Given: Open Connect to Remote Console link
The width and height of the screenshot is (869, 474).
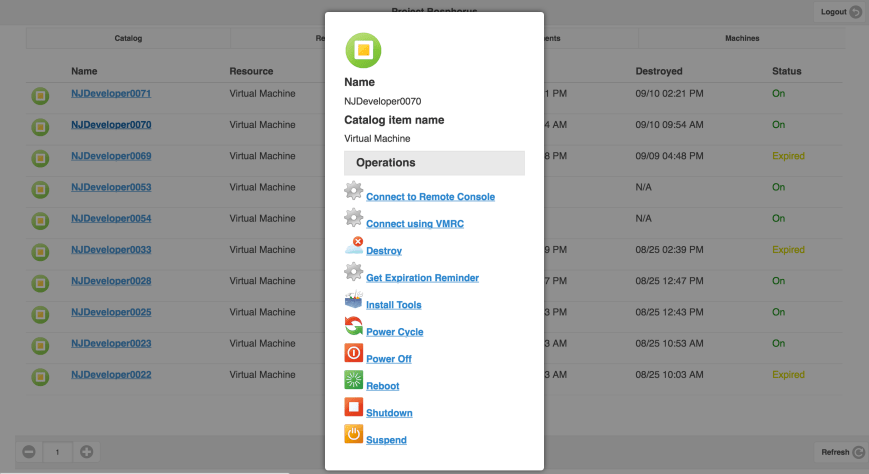Looking at the screenshot, I should click(430, 197).
